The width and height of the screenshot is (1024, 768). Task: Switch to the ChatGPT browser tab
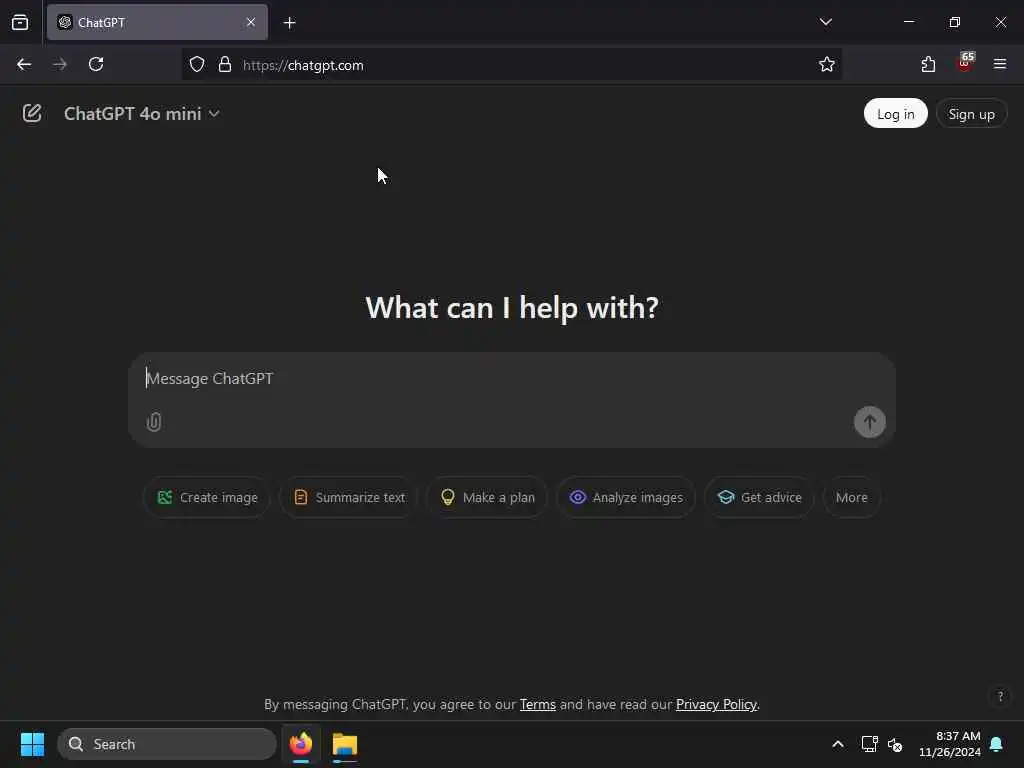click(157, 22)
